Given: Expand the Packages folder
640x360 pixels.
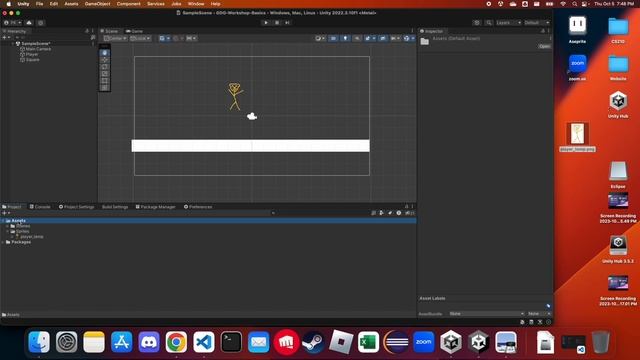Looking at the screenshot, I should [3, 242].
